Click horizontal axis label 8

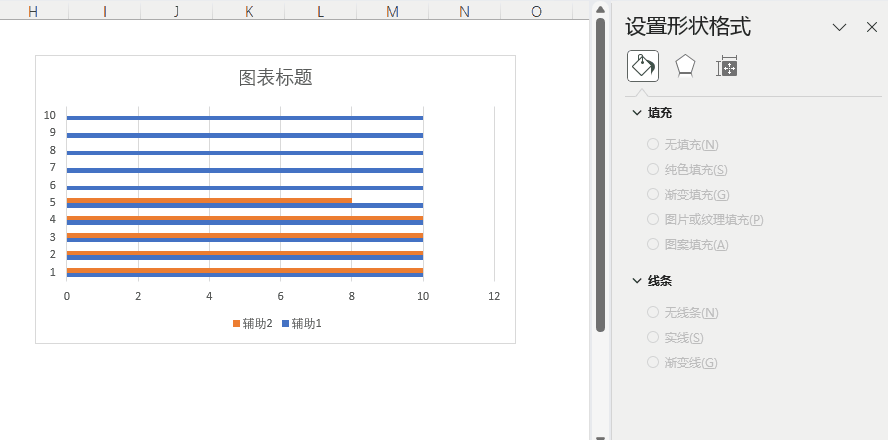pos(352,296)
